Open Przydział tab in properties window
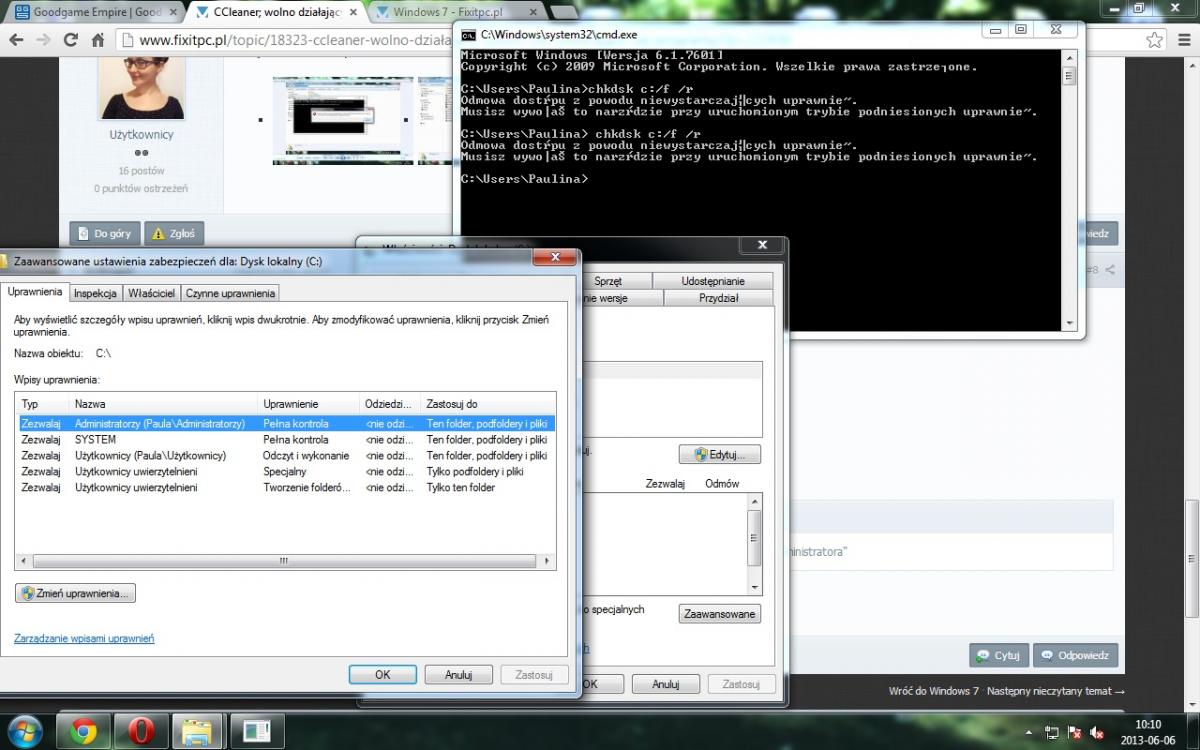 click(x=718, y=298)
